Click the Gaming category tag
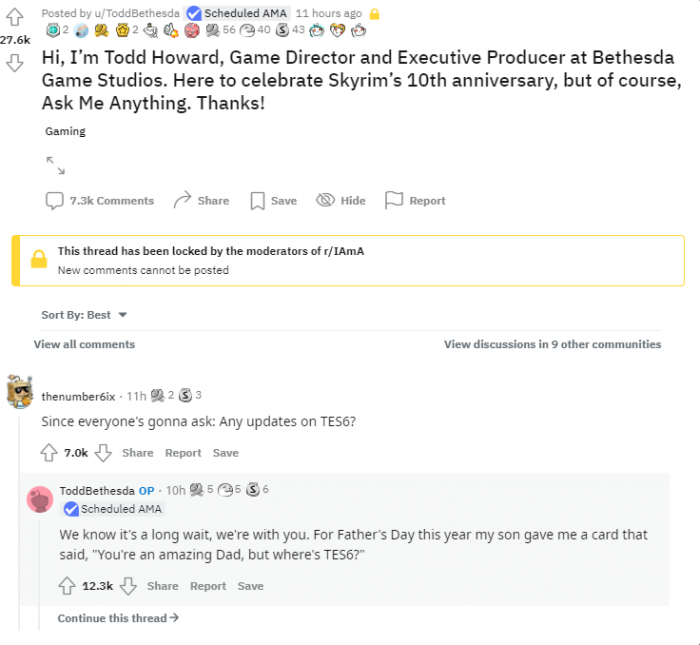 pos(65,131)
